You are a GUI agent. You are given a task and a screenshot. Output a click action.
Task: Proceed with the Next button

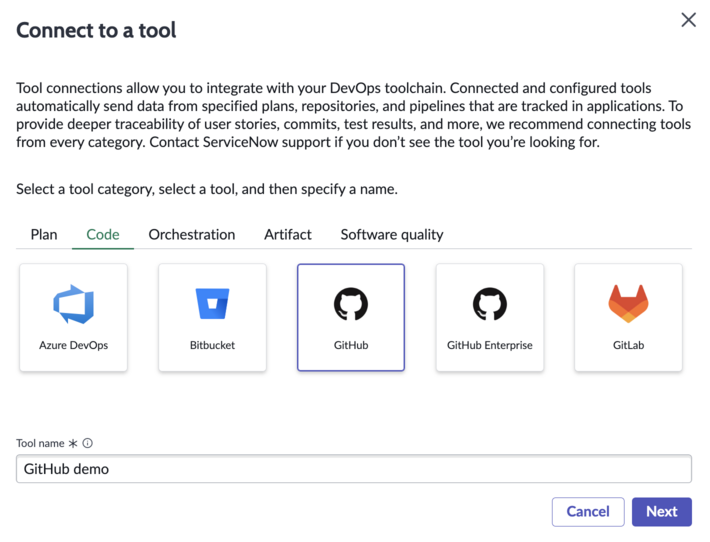[662, 512]
